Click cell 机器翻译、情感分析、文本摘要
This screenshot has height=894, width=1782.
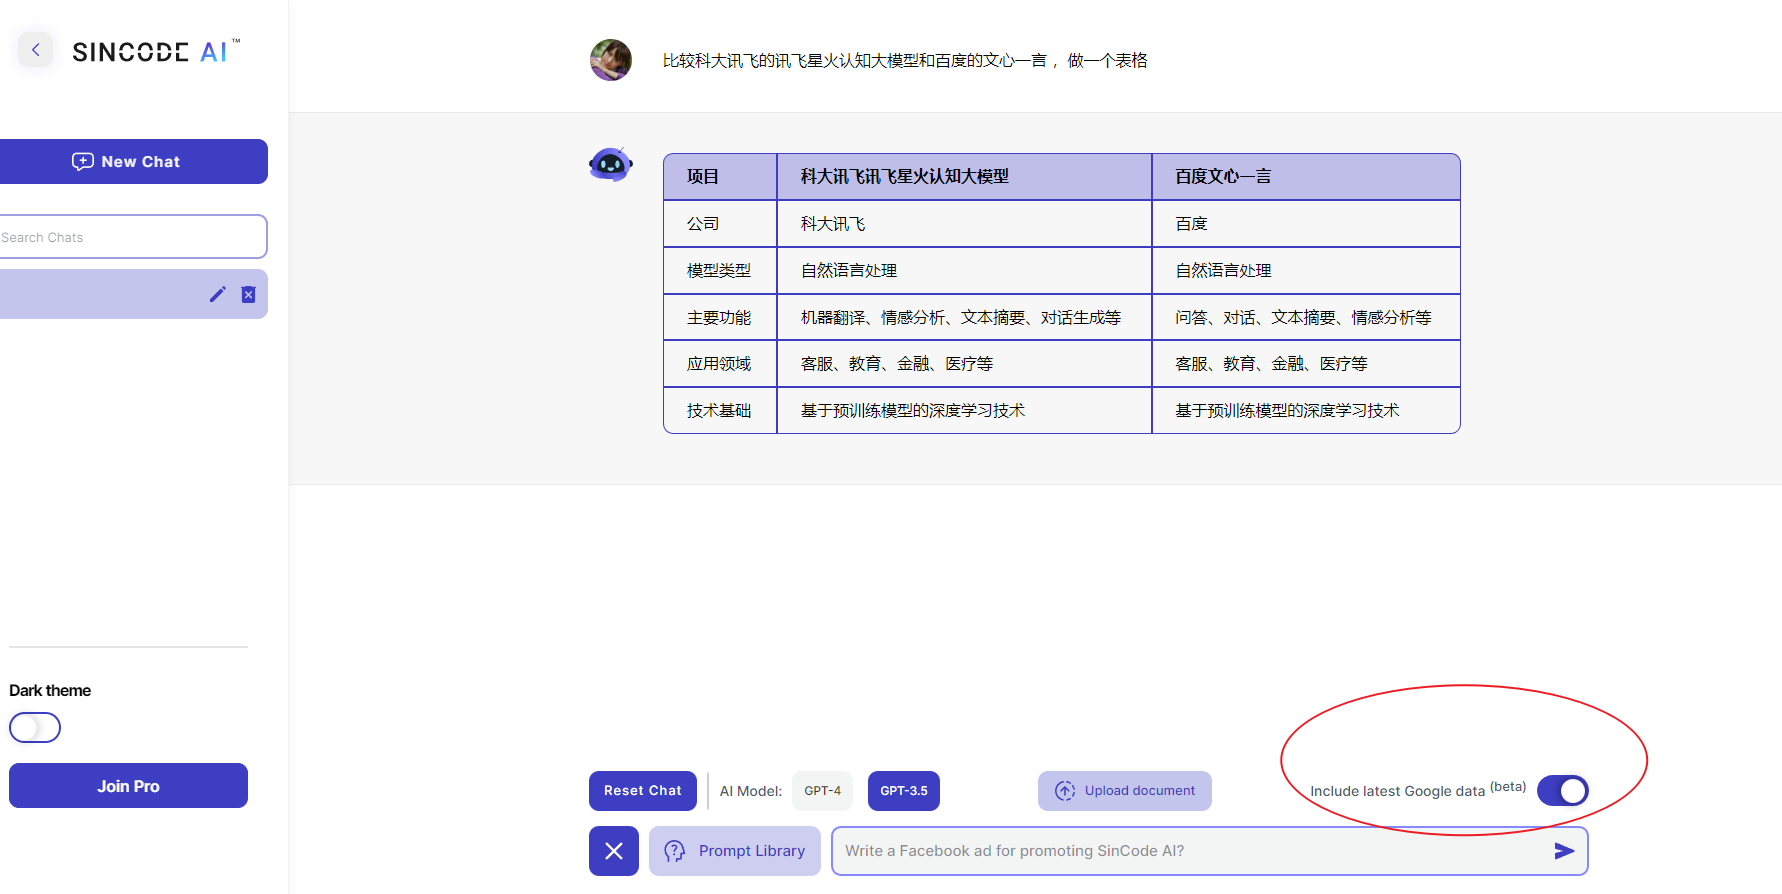[x=961, y=318]
